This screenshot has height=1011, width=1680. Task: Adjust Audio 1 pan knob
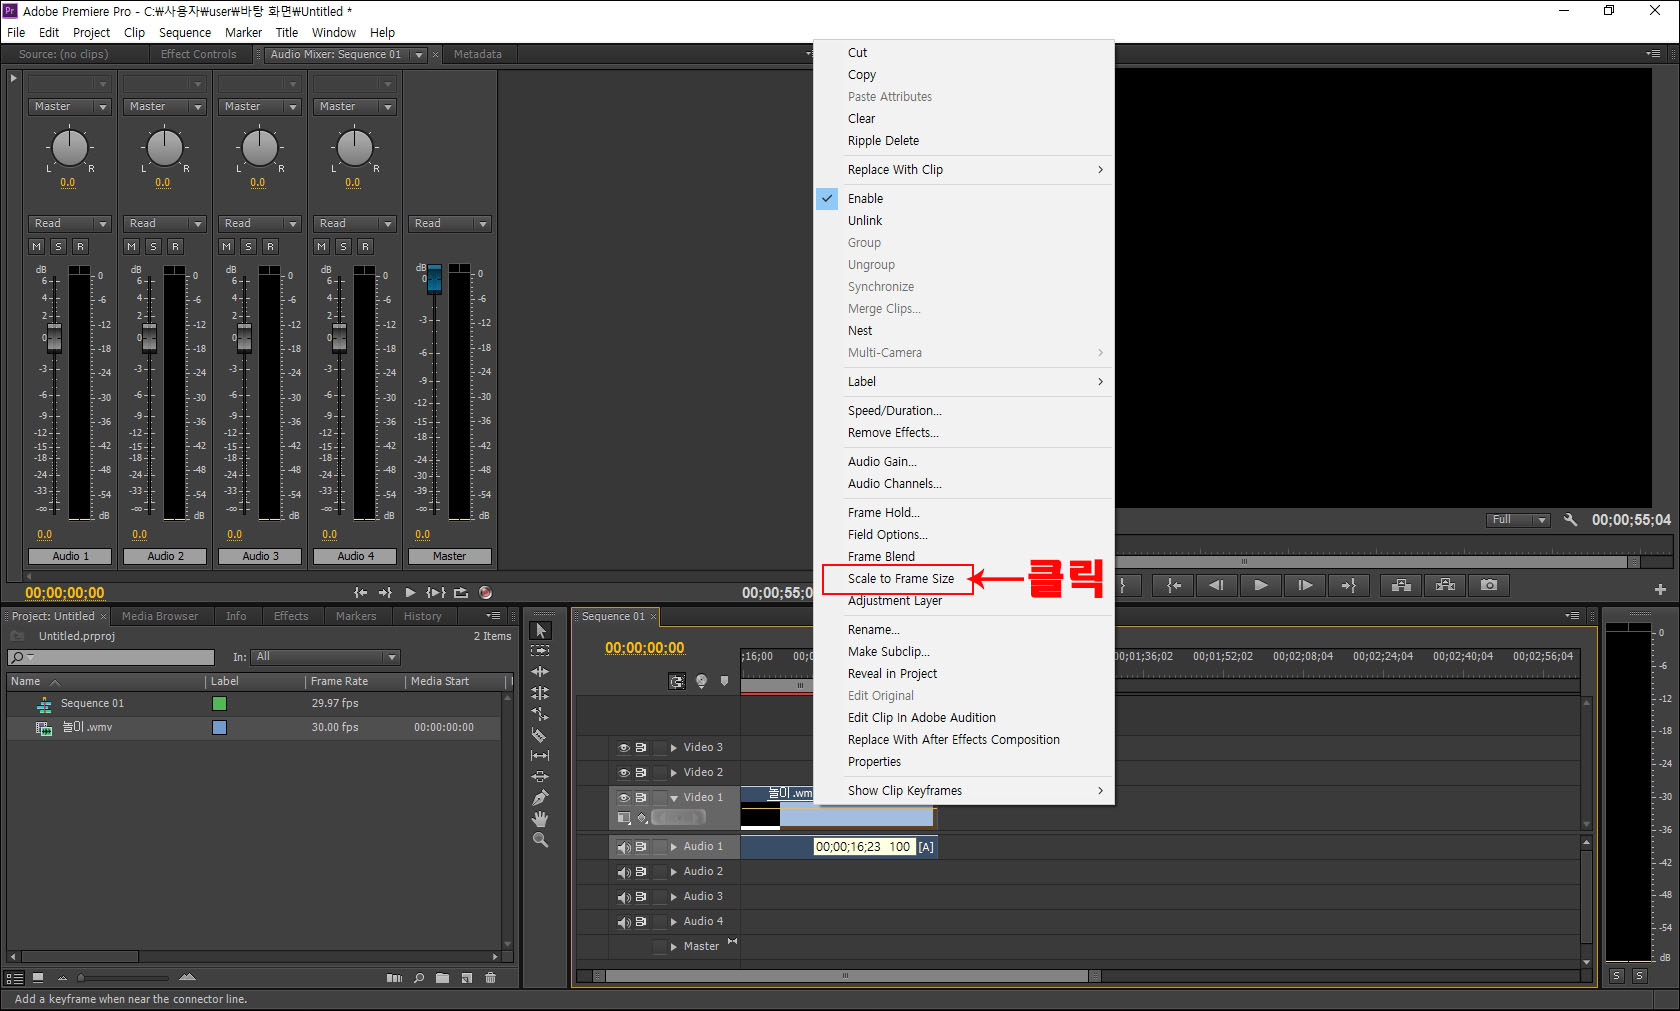(x=70, y=148)
